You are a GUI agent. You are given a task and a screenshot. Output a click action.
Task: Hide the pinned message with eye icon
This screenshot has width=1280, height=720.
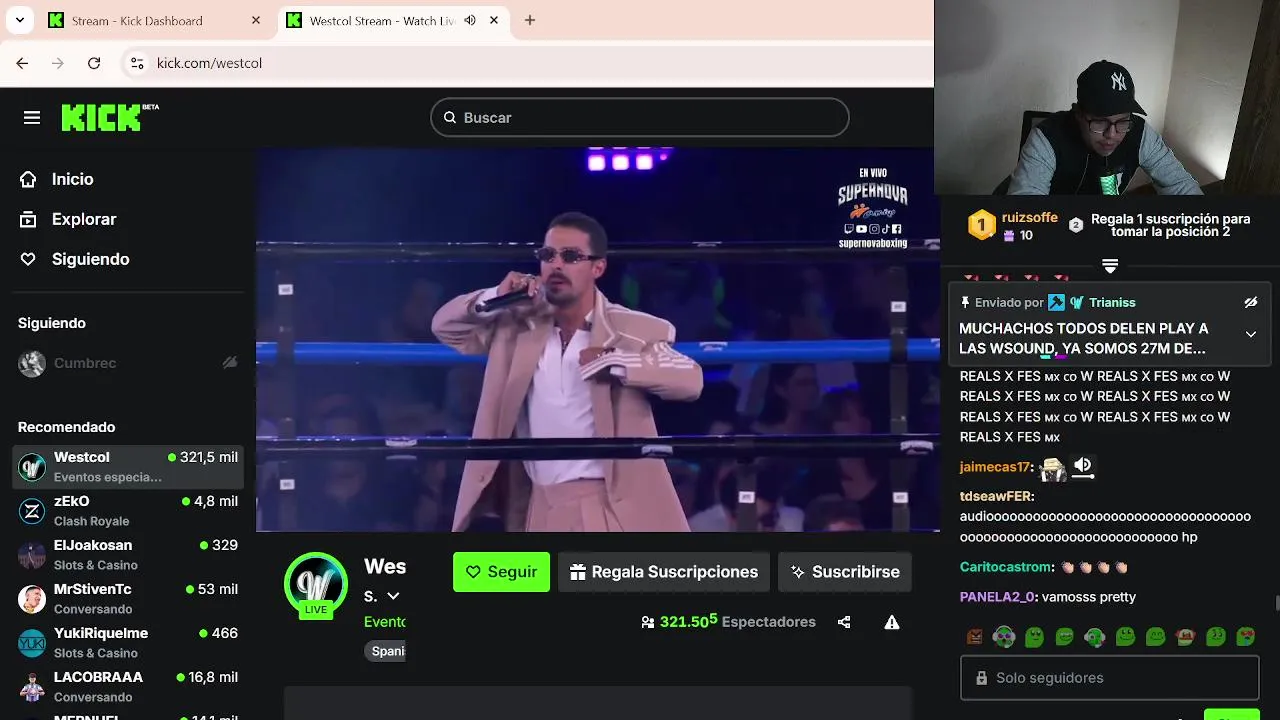point(1250,302)
